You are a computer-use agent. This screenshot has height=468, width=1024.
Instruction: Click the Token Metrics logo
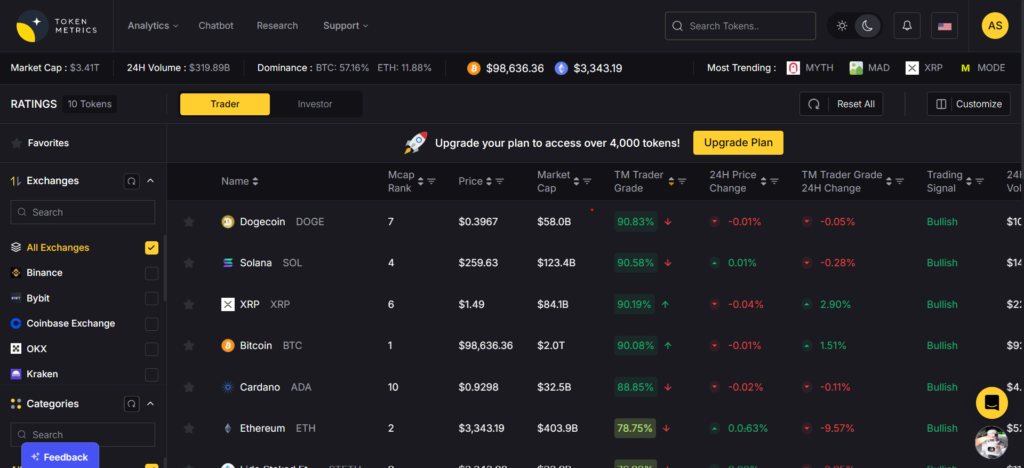click(57, 25)
